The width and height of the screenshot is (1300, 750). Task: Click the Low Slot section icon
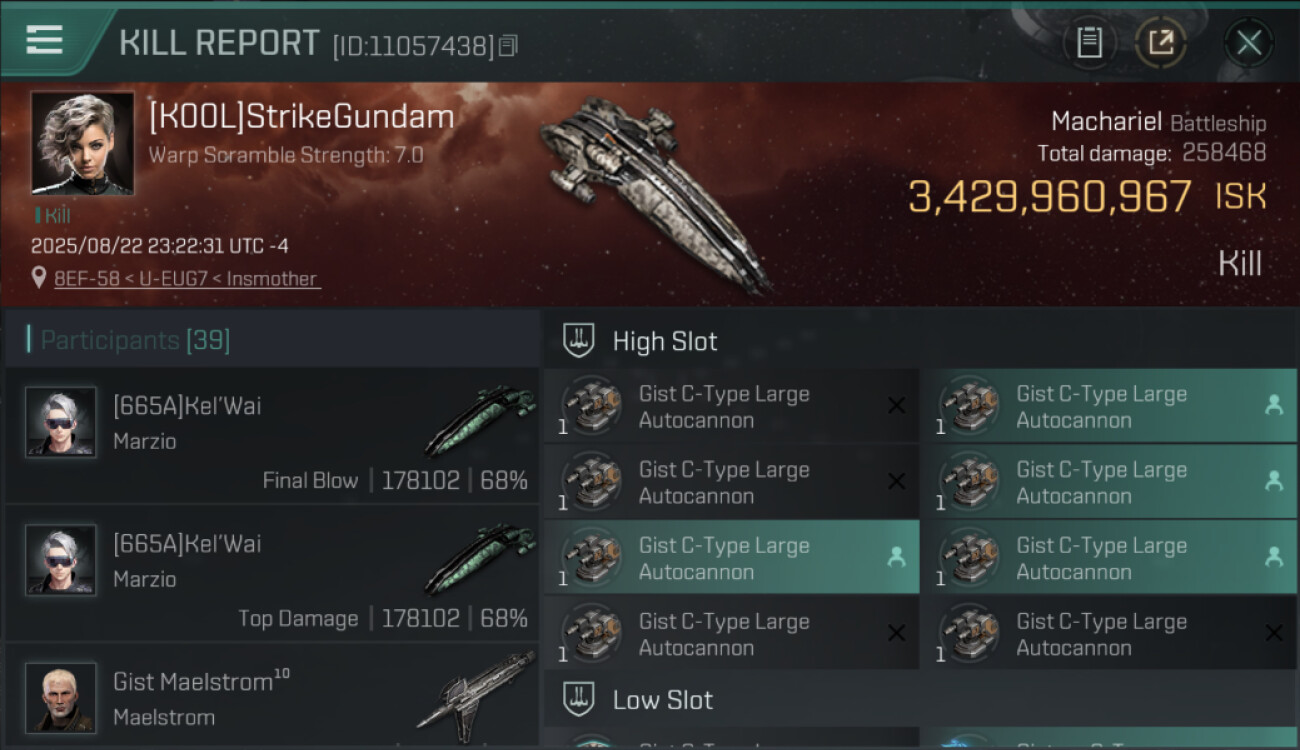(580, 699)
